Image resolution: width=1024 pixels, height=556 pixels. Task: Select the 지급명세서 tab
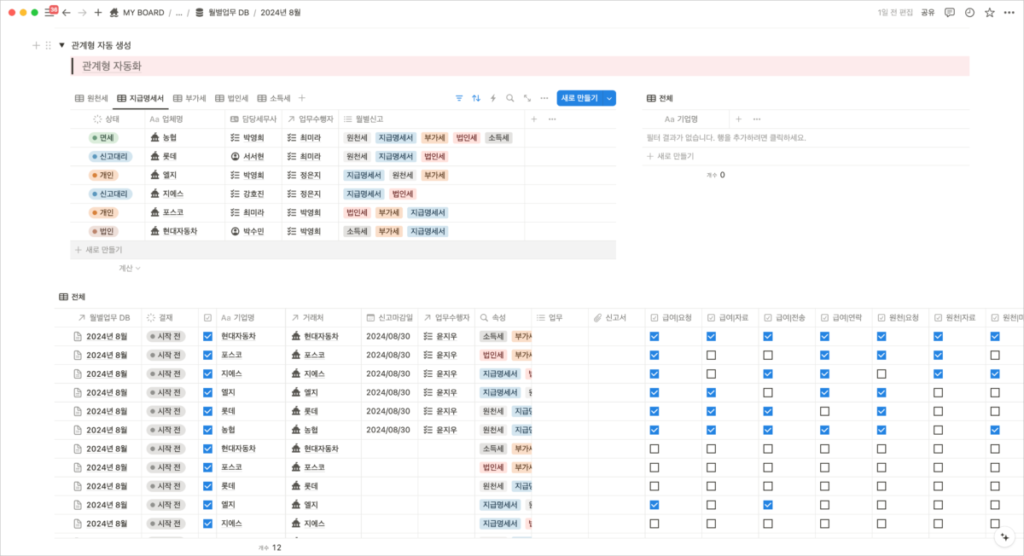pyautogui.click(x=140, y=98)
